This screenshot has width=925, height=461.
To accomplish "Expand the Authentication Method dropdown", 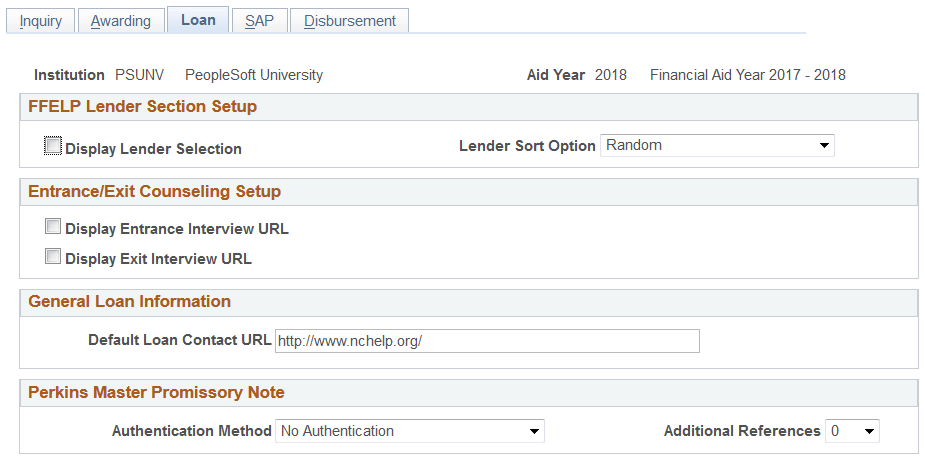I will tap(409, 431).
